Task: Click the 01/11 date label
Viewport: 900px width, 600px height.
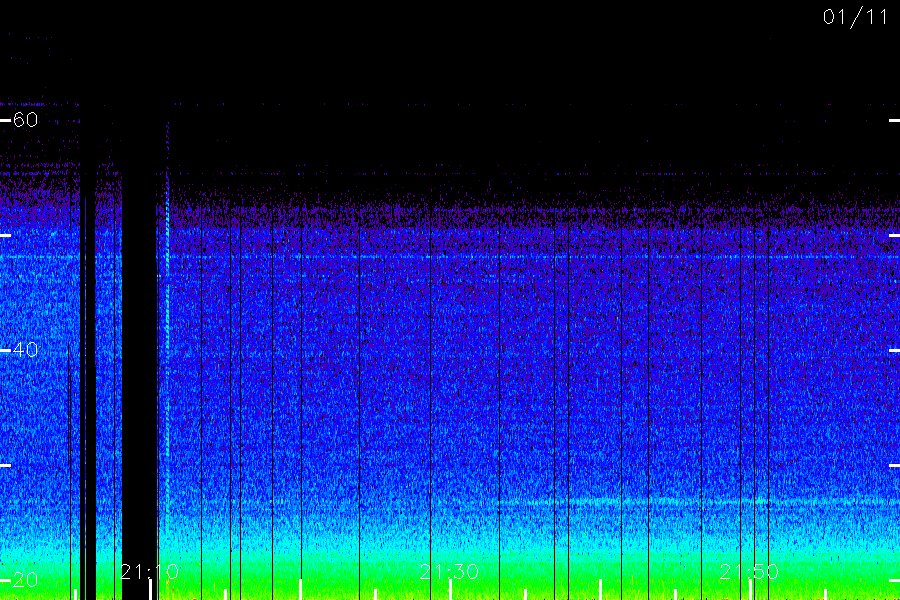Action: (x=855, y=17)
